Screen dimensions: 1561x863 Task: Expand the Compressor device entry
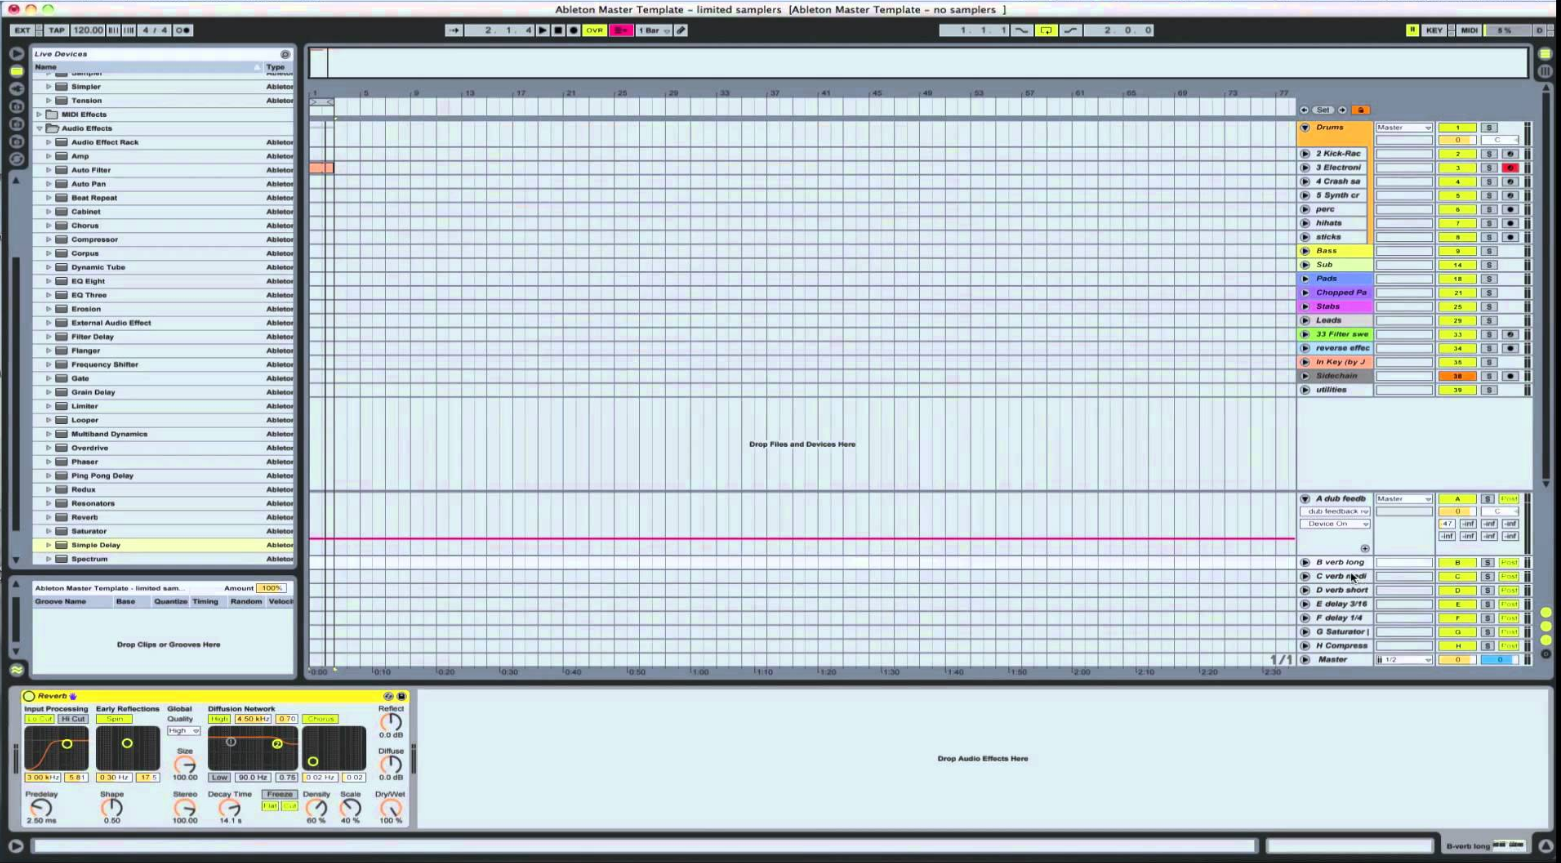48,239
